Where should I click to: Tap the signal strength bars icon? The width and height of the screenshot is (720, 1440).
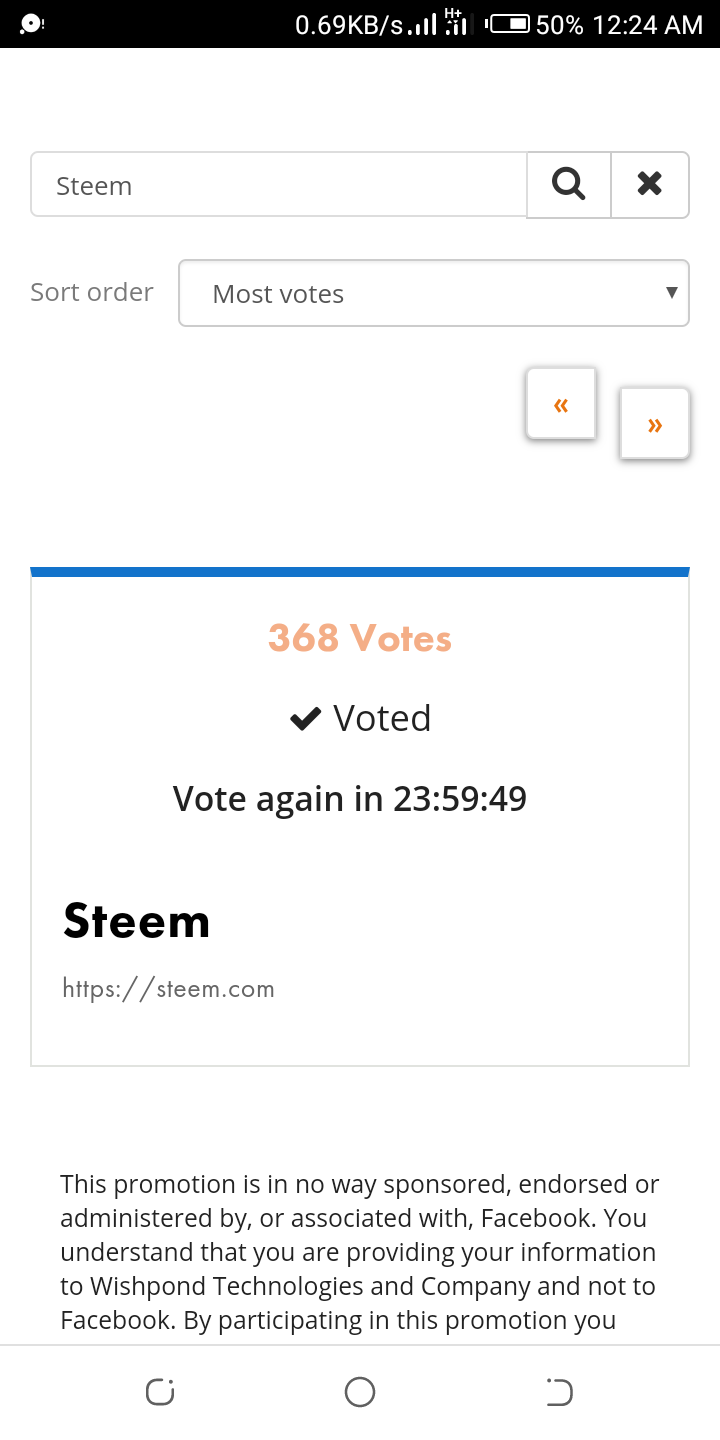424,25
